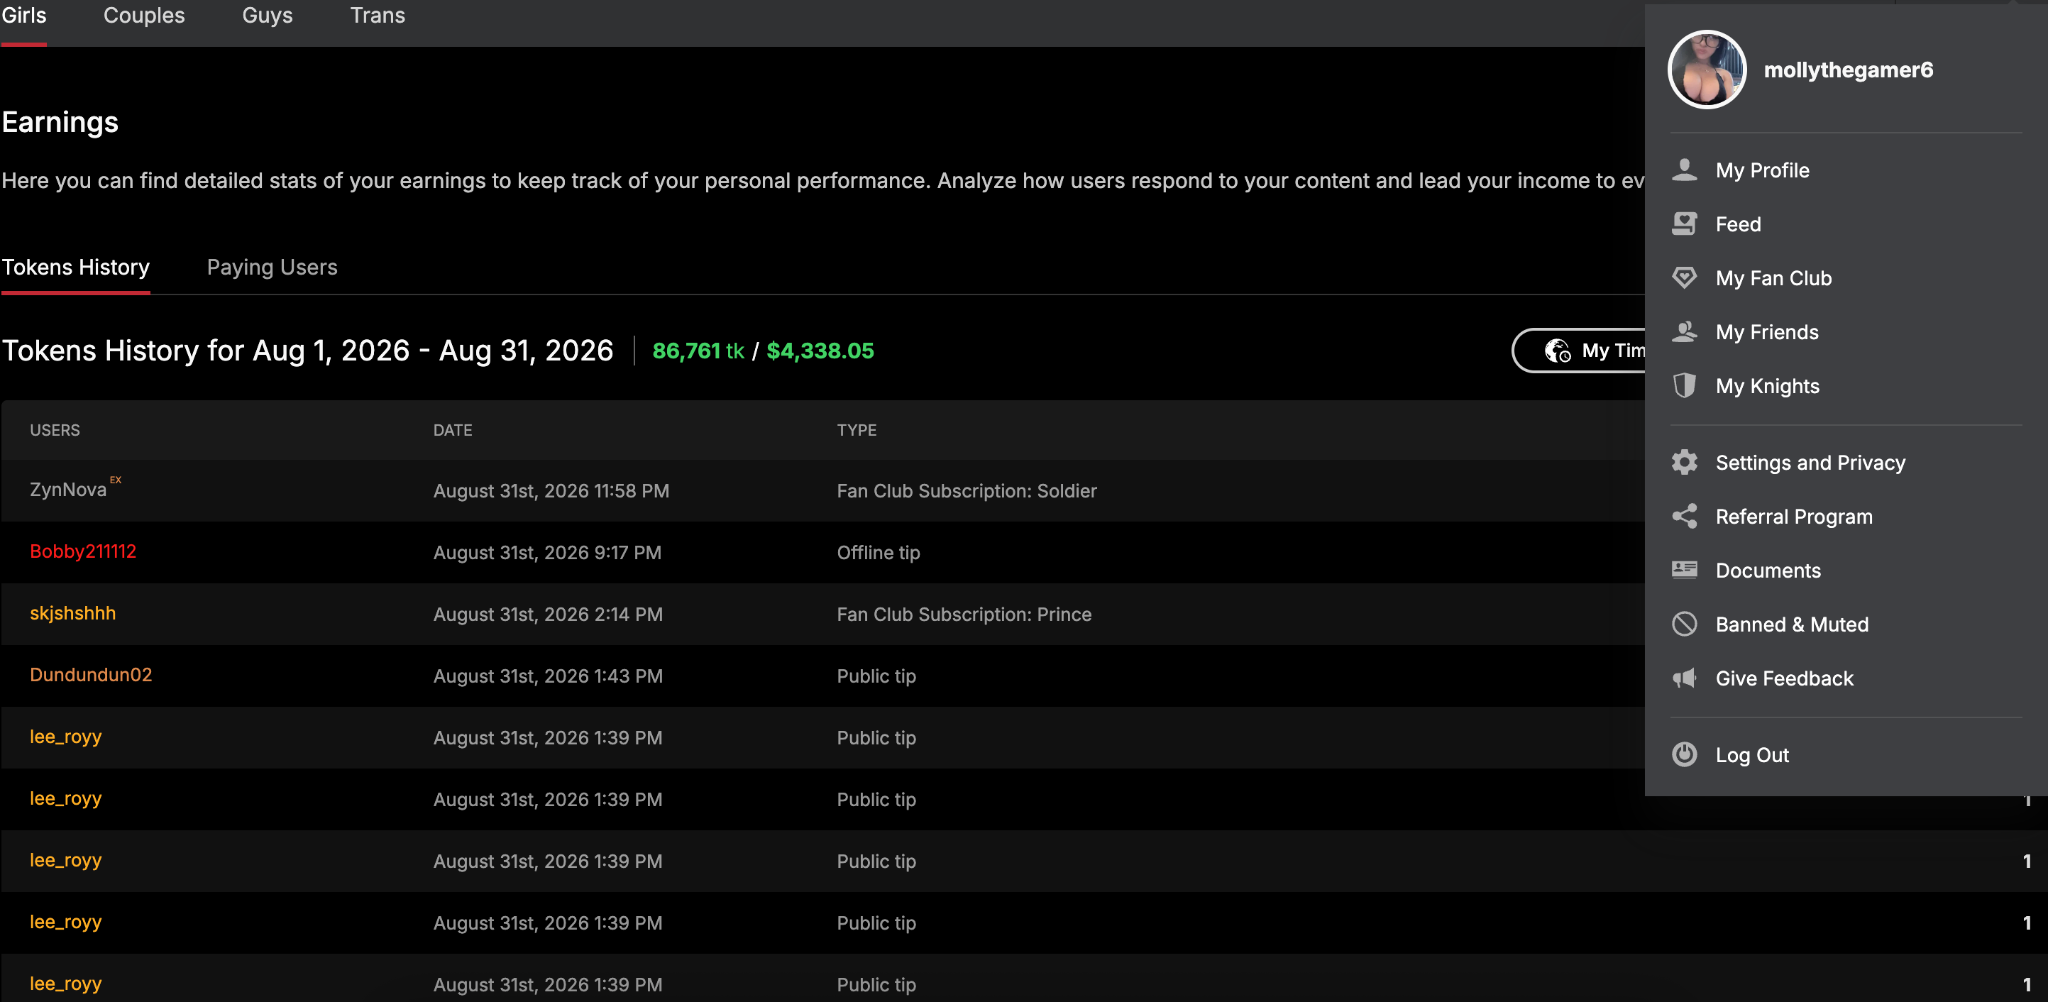
Task: Click the Banned & Muted circle icon
Action: coord(1685,624)
